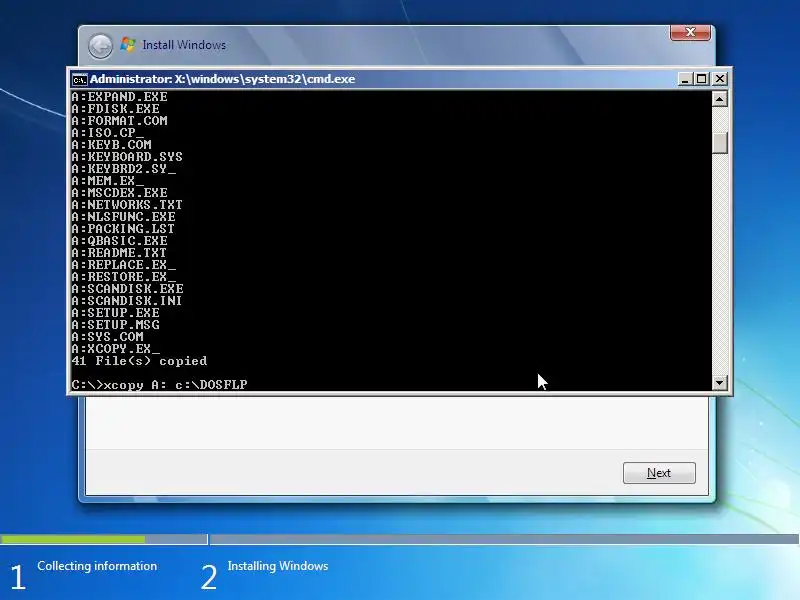
Task: Click the line A:SCANDISK.EXE
Action: coord(128,289)
